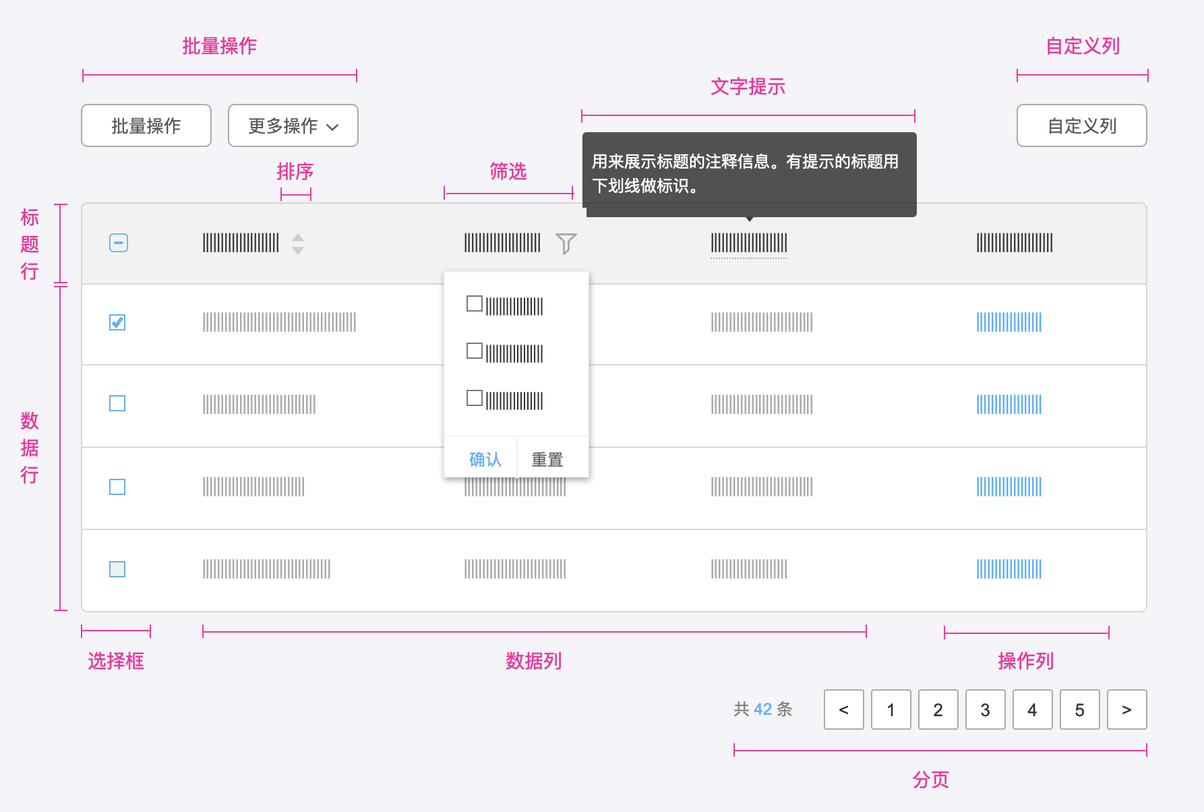Tick the third option in filter popup

tap(475, 399)
